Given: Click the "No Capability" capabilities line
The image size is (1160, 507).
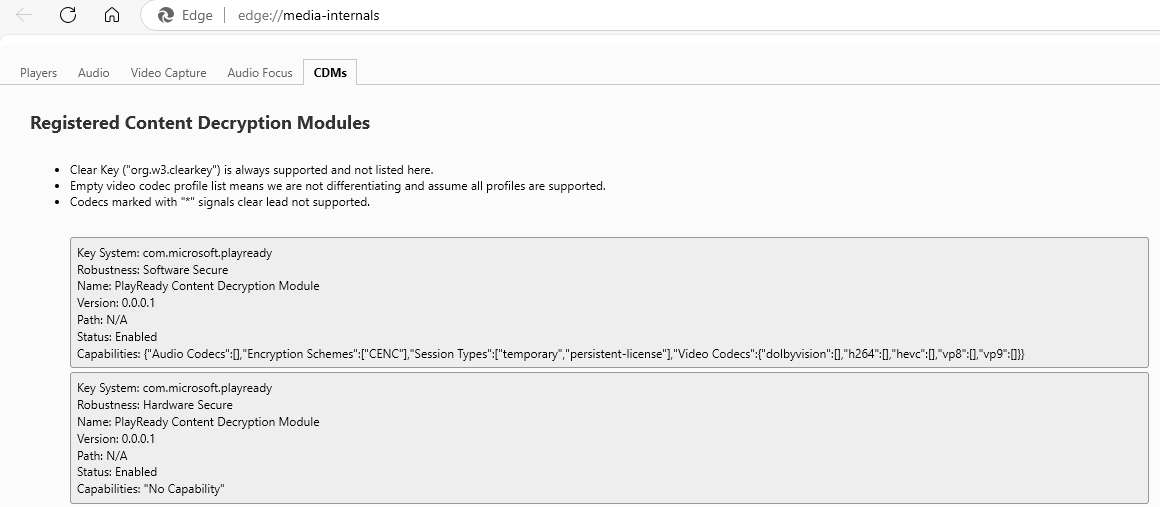Looking at the screenshot, I should point(150,489).
